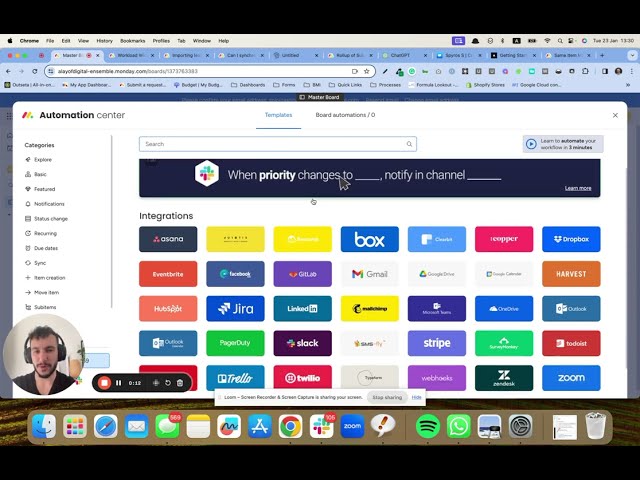Restart the Loom recording
This screenshot has height=480, width=640.
tap(168, 383)
